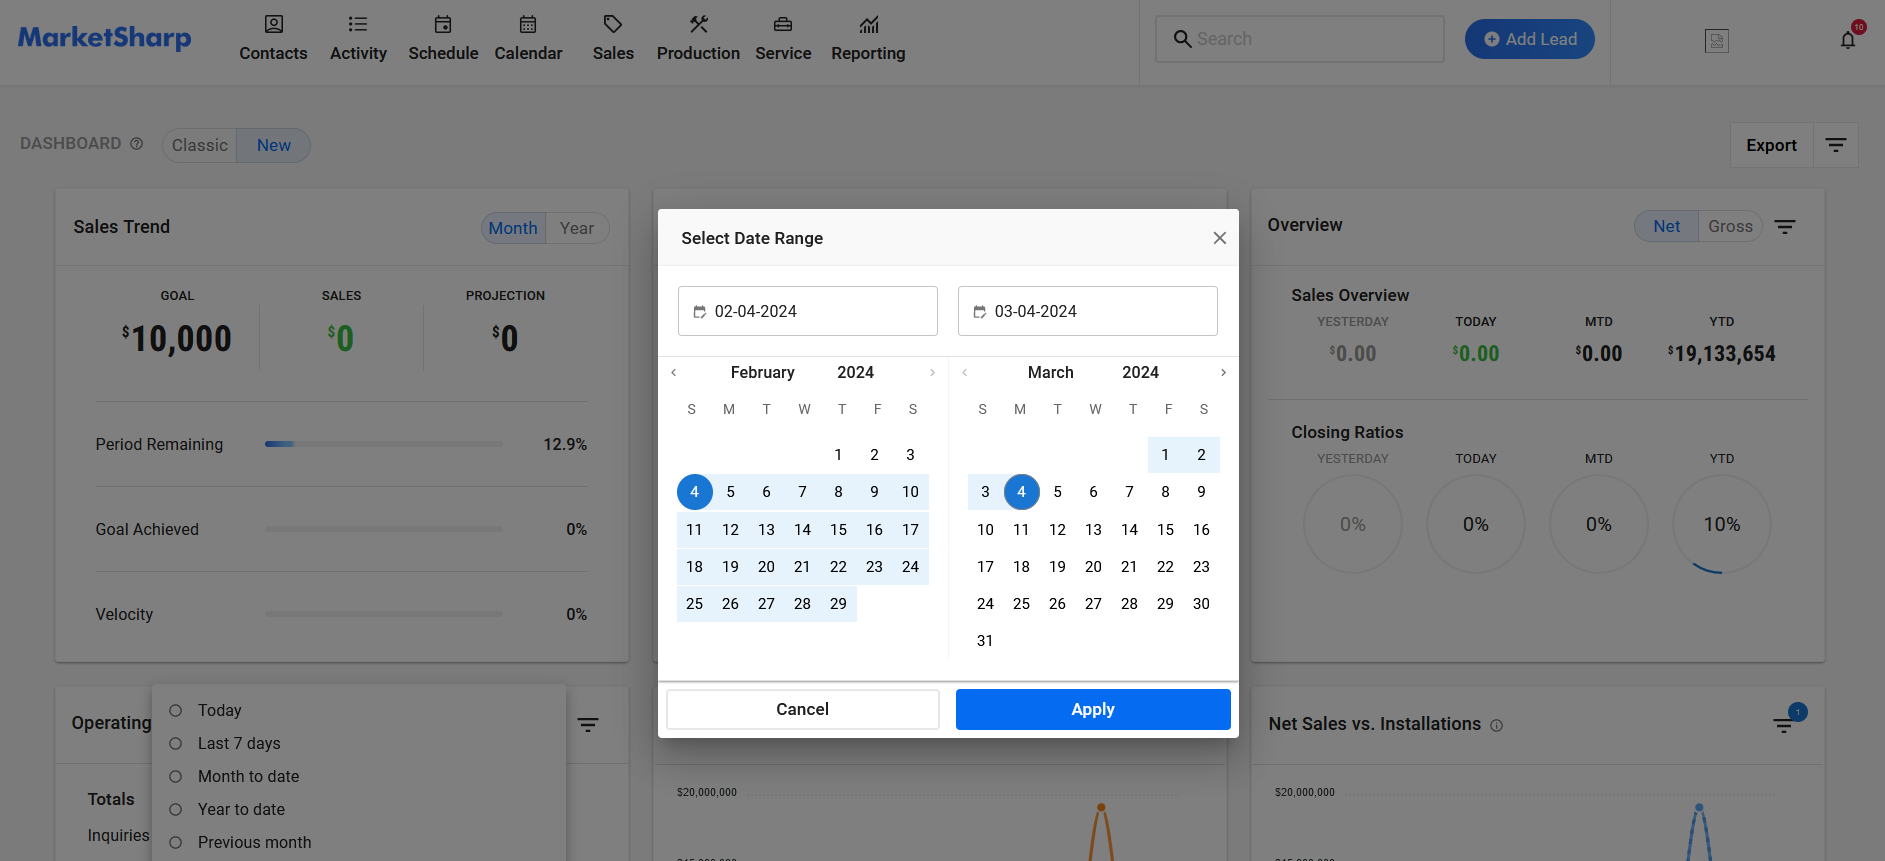Click the start date field 02-04-2024
The image size is (1885, 861).
[x=808, y=311]
